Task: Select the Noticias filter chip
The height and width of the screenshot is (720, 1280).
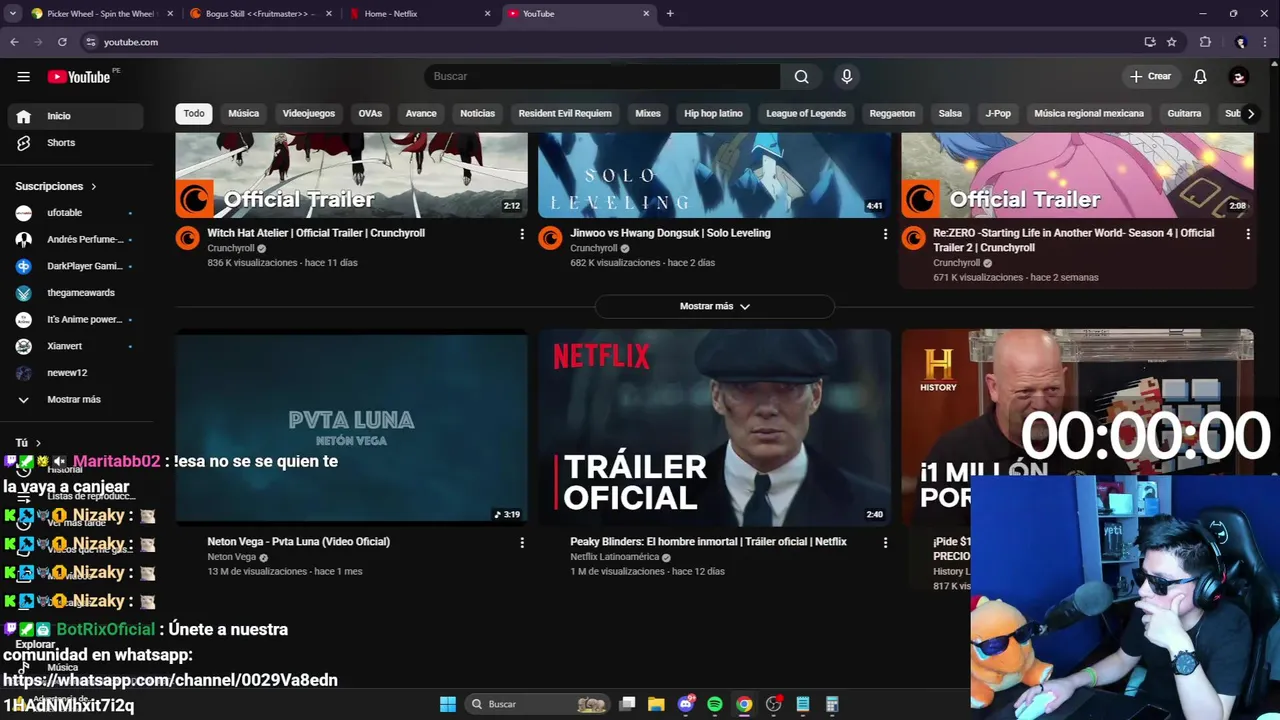Action: (x=477, y=113)
